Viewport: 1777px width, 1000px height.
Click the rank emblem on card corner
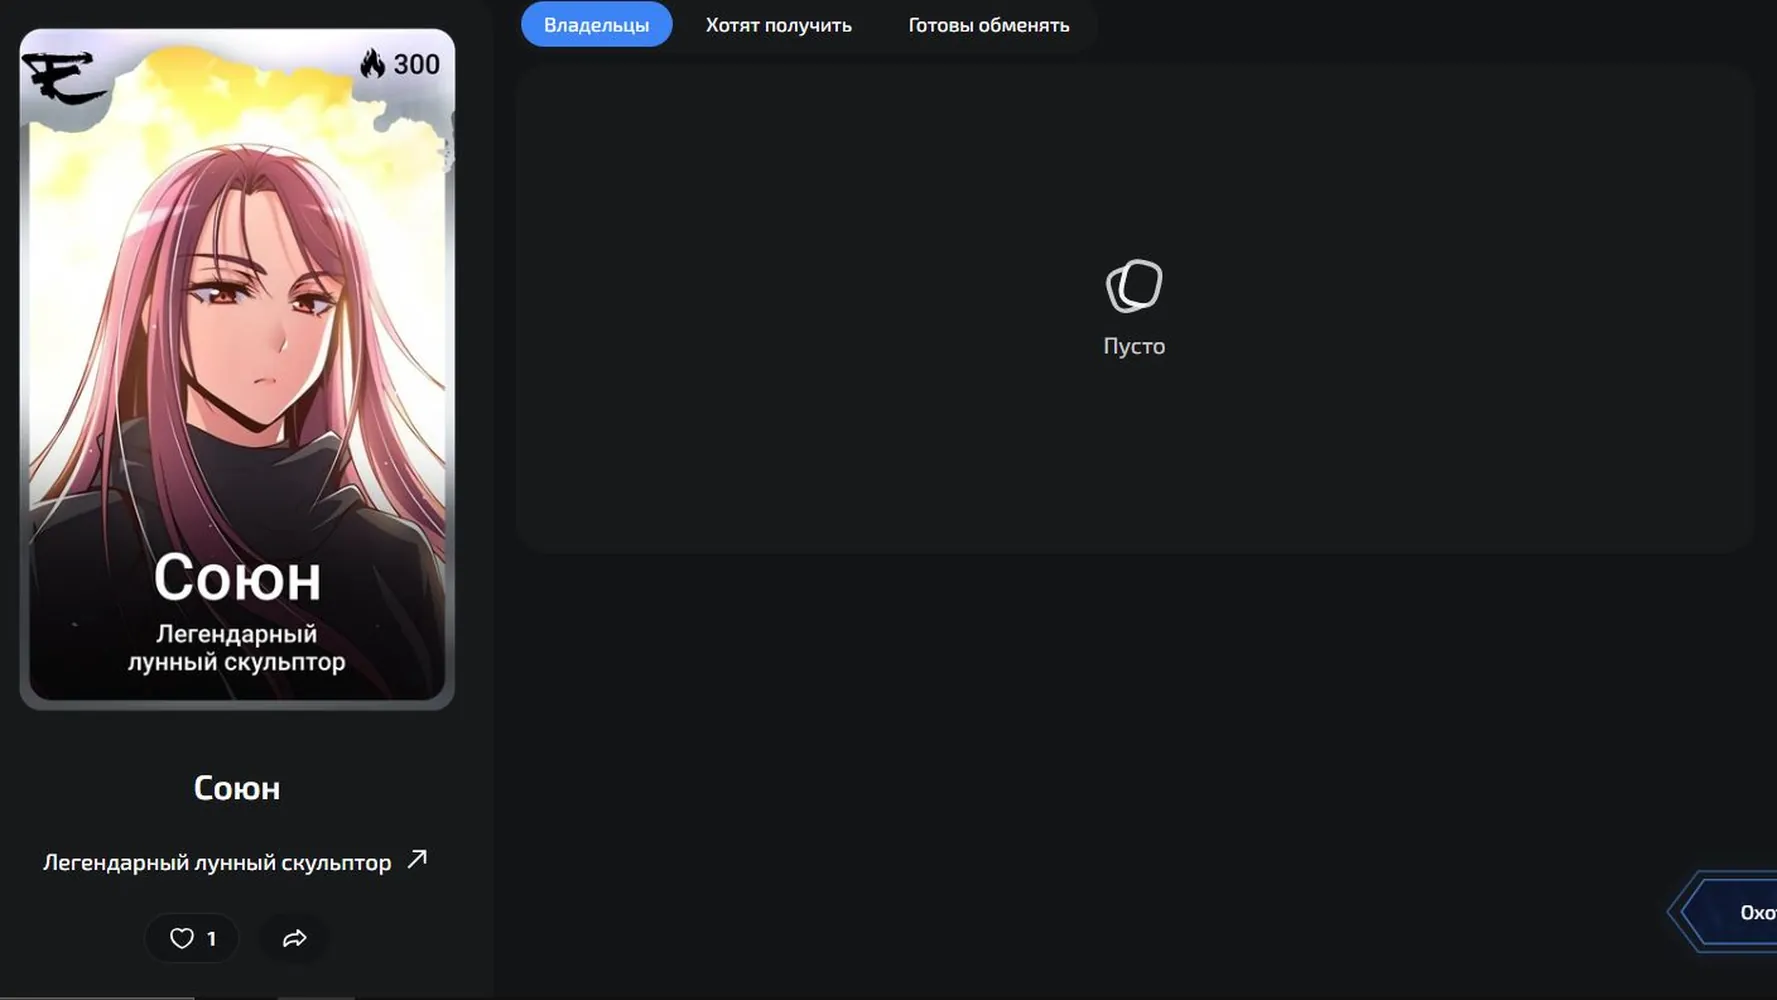click(x=64, y=78)
